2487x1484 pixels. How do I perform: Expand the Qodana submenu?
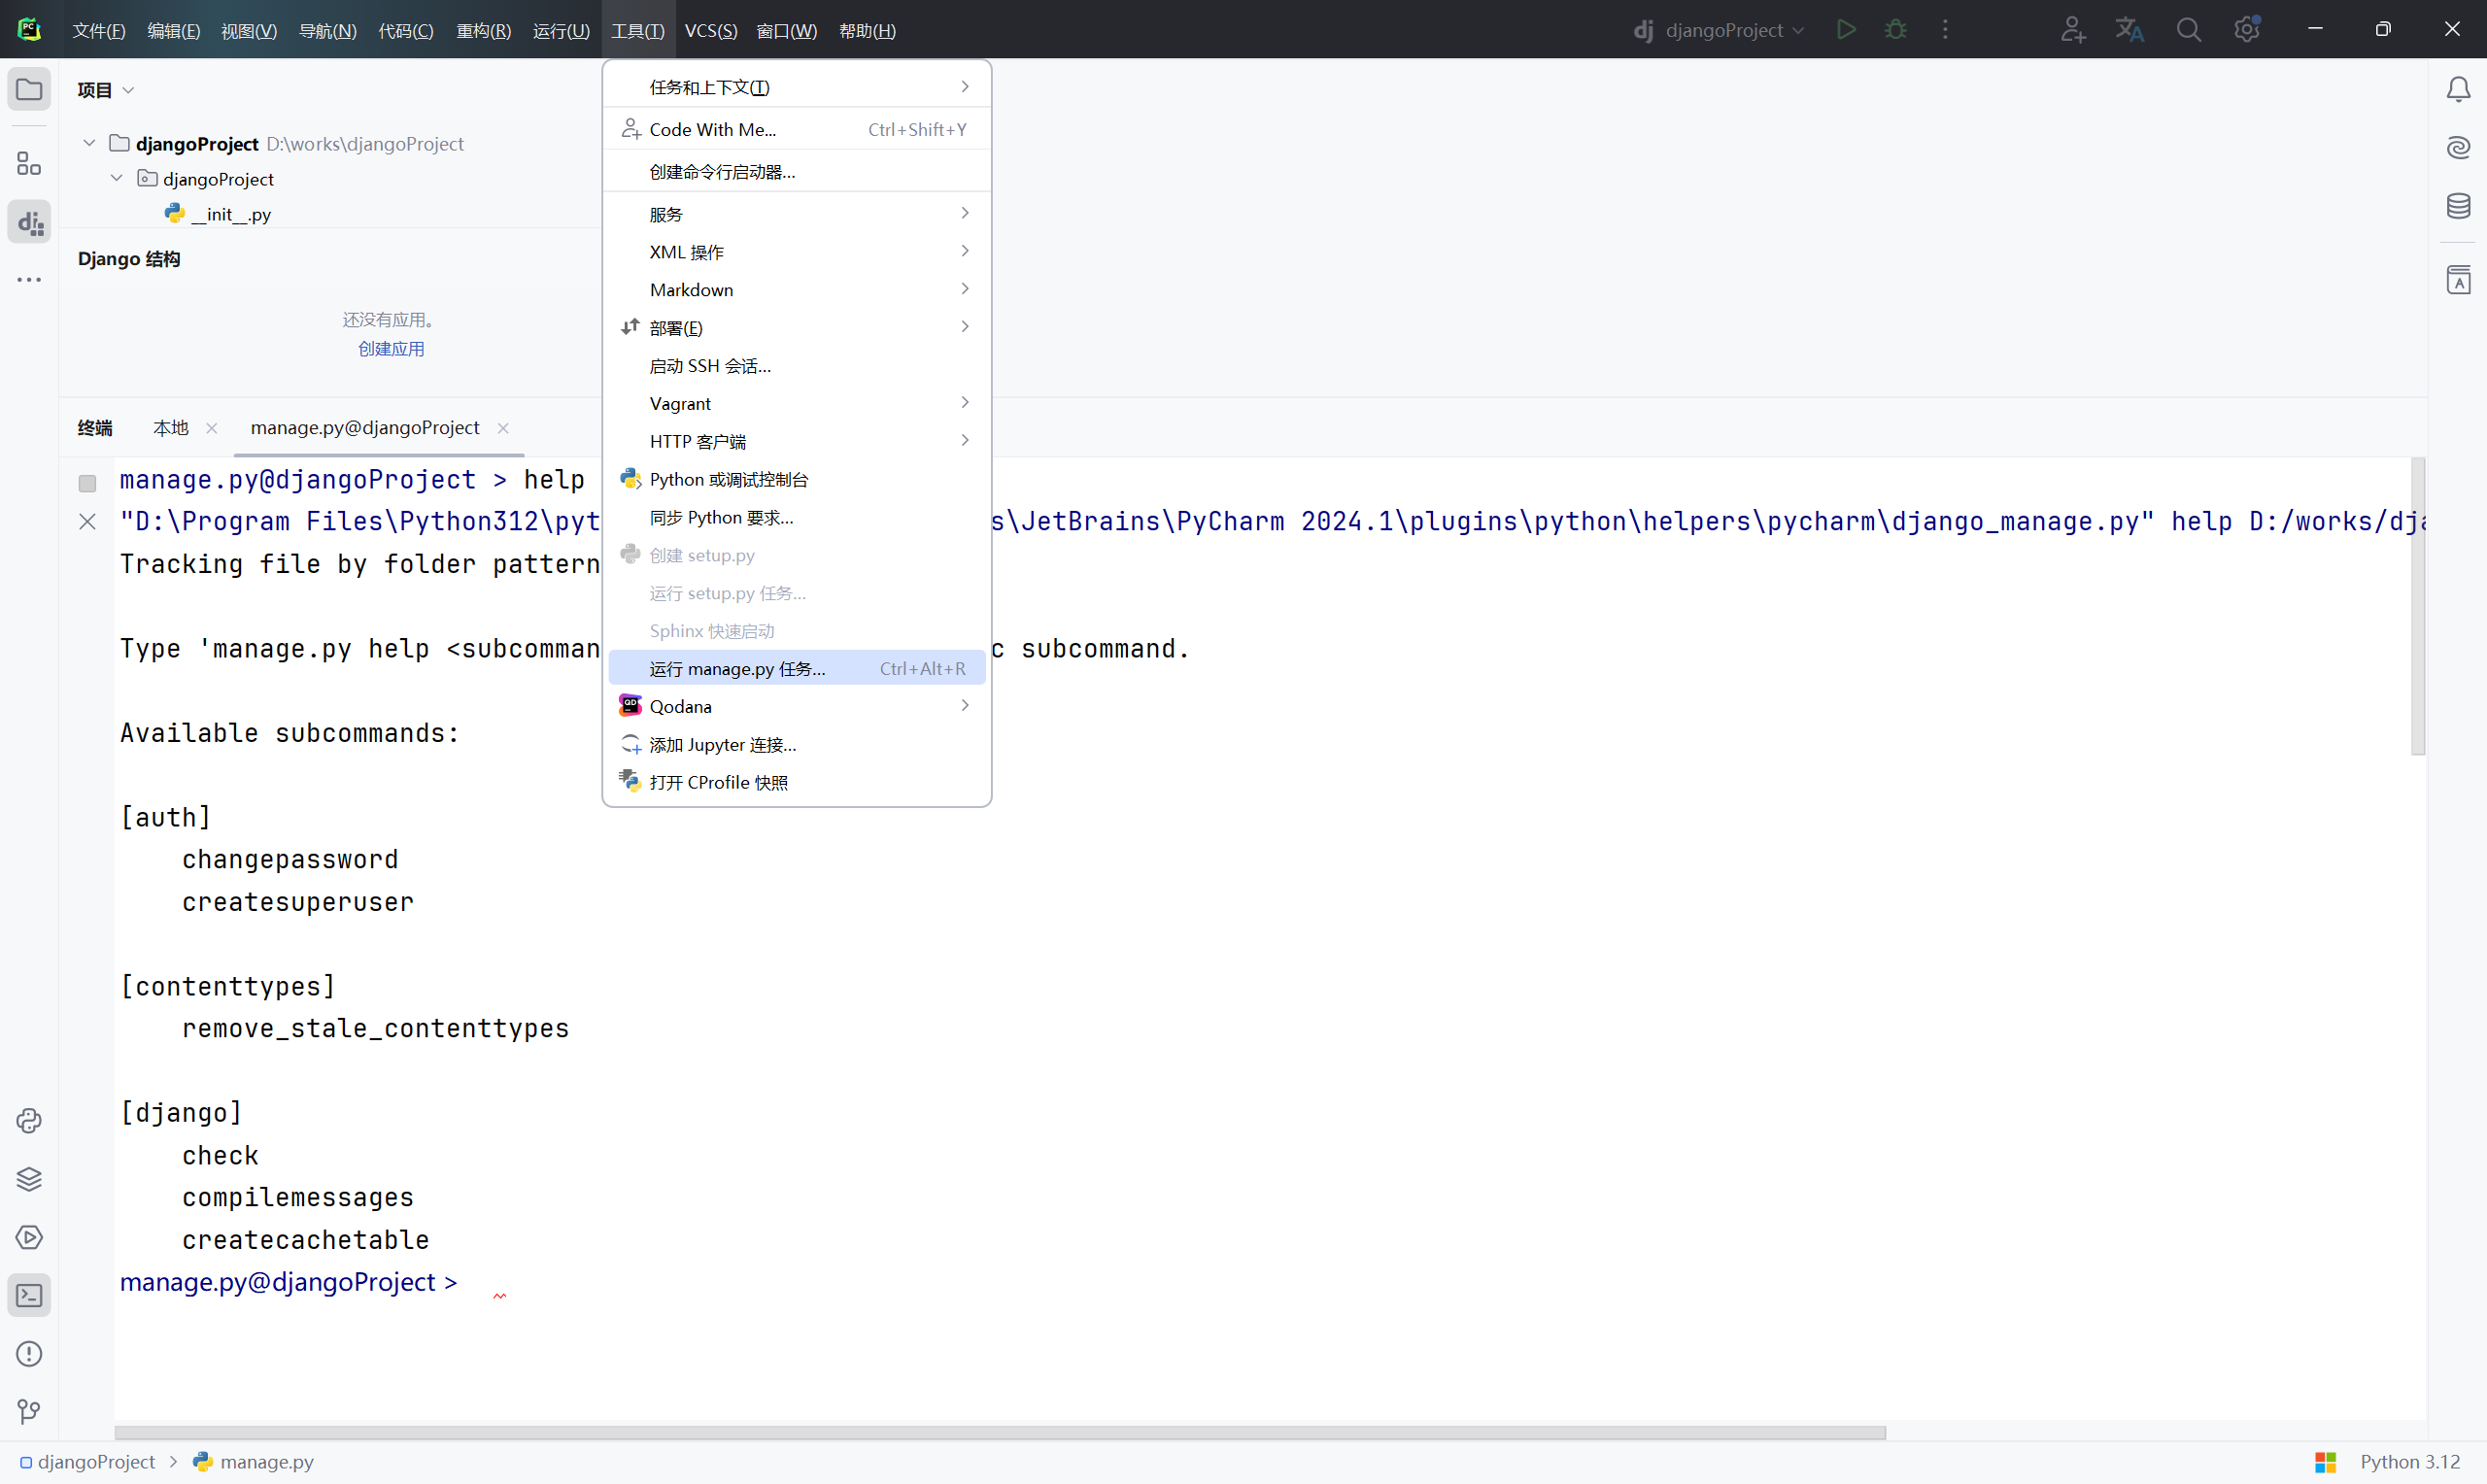click(796, 707)
